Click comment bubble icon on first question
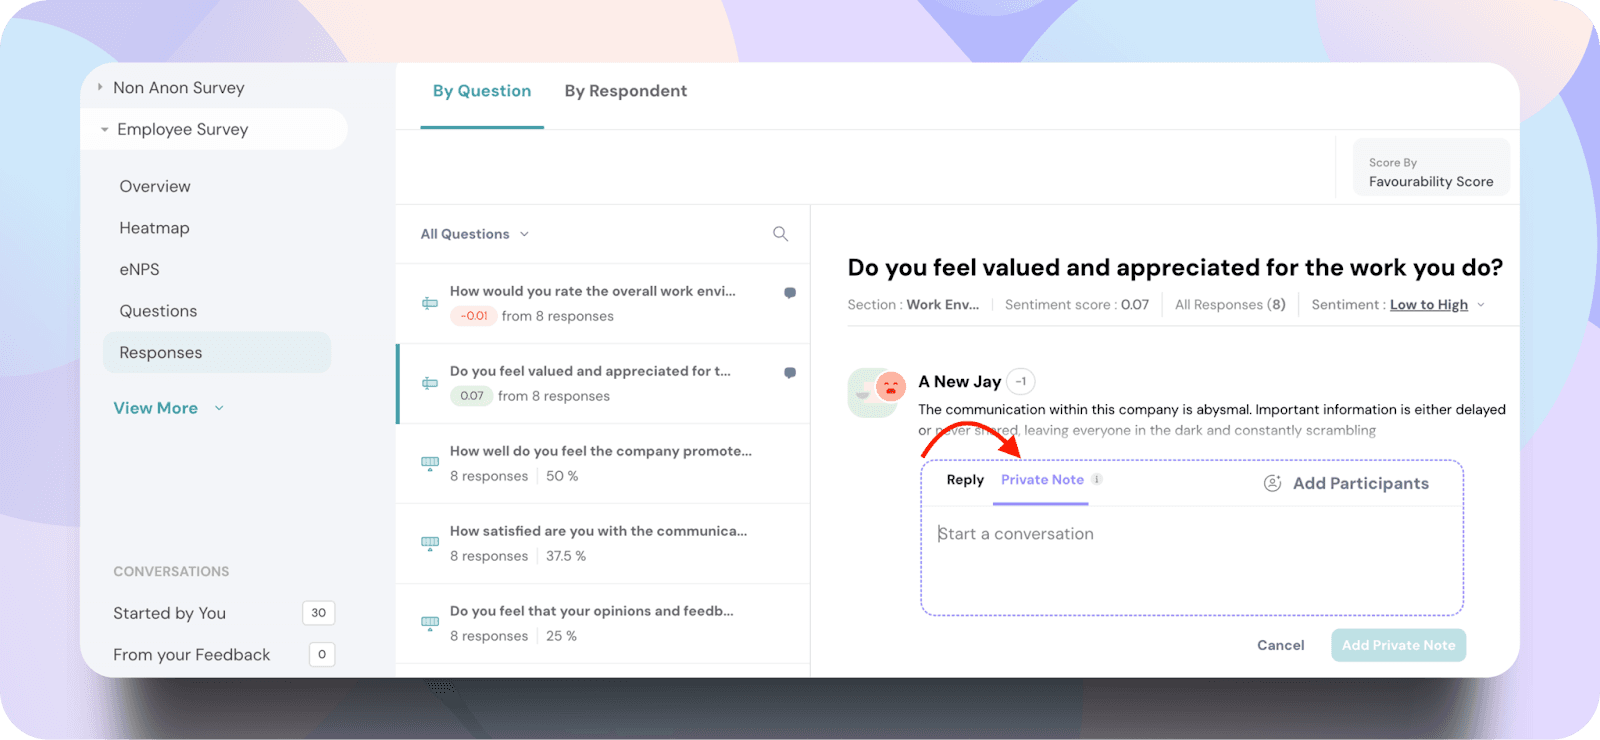Viewport: 1600px width, 740px height. (x=790, y=293)
